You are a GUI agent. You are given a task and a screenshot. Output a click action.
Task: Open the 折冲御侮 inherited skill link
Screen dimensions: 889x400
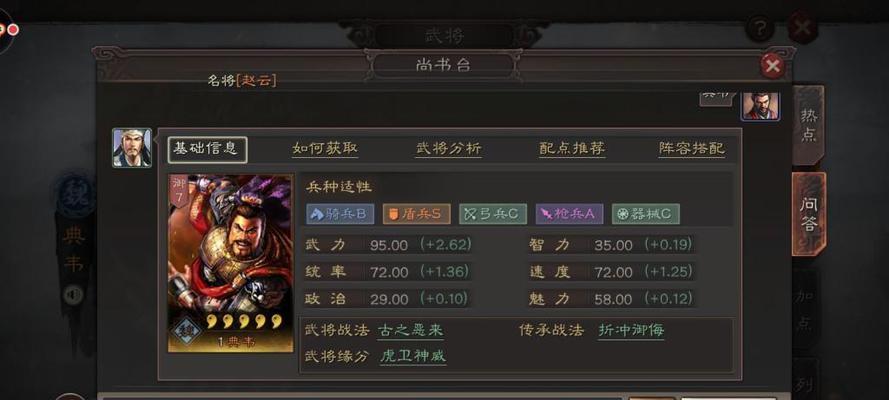(631, 330)
